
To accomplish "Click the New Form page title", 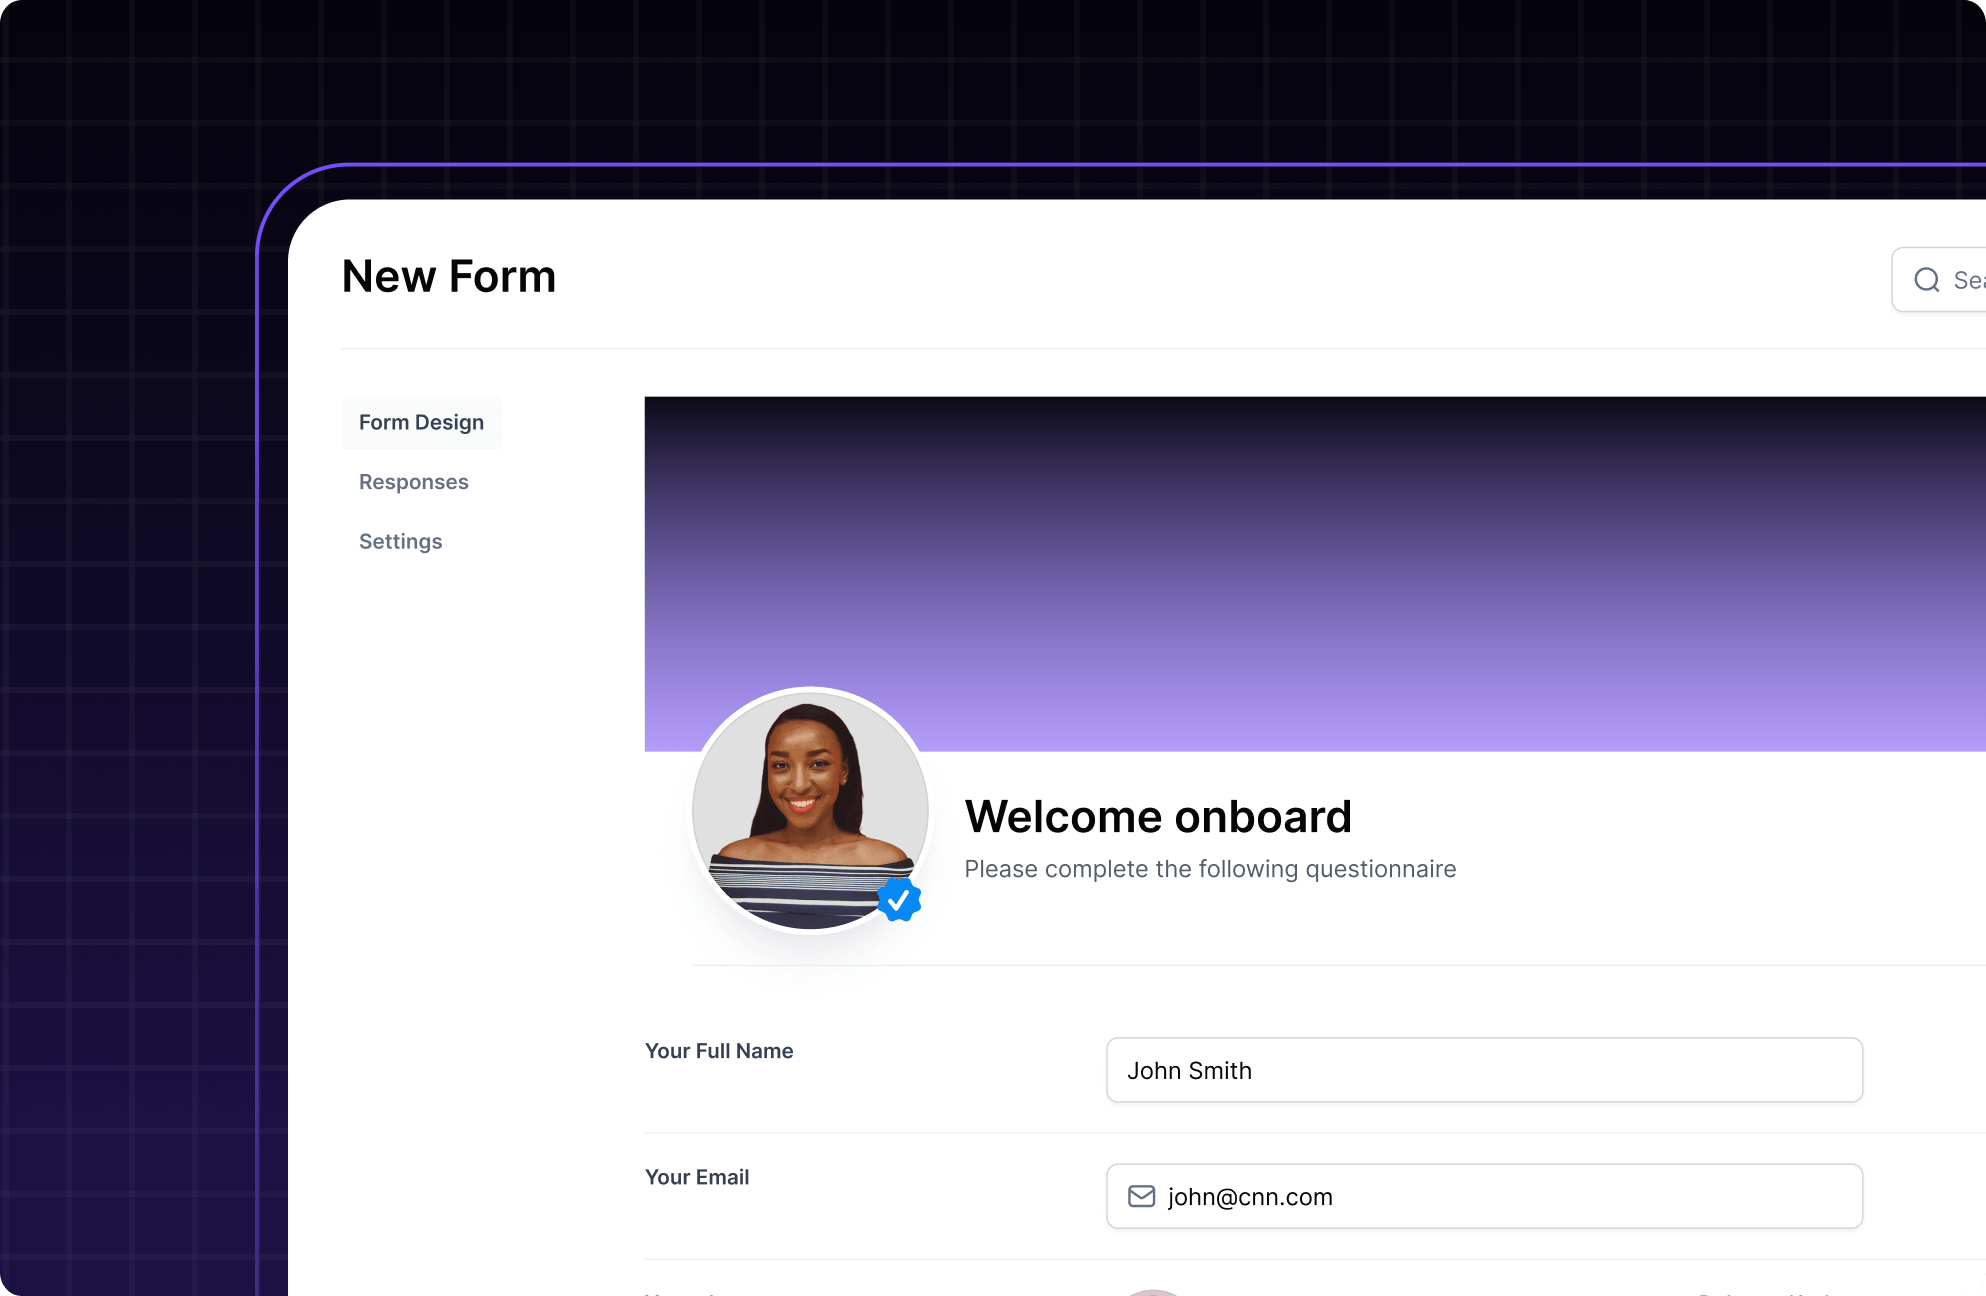I will point(448,277).
